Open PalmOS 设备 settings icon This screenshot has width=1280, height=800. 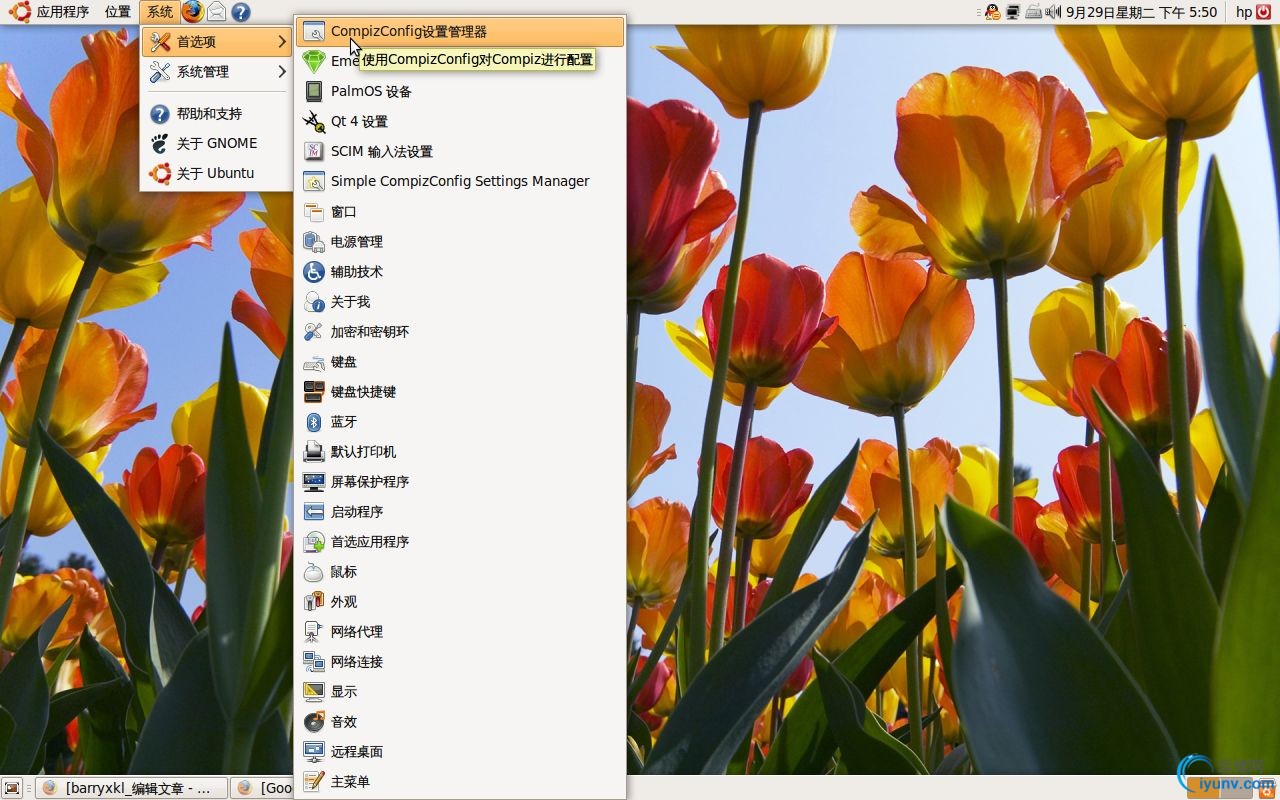[314, 92]
